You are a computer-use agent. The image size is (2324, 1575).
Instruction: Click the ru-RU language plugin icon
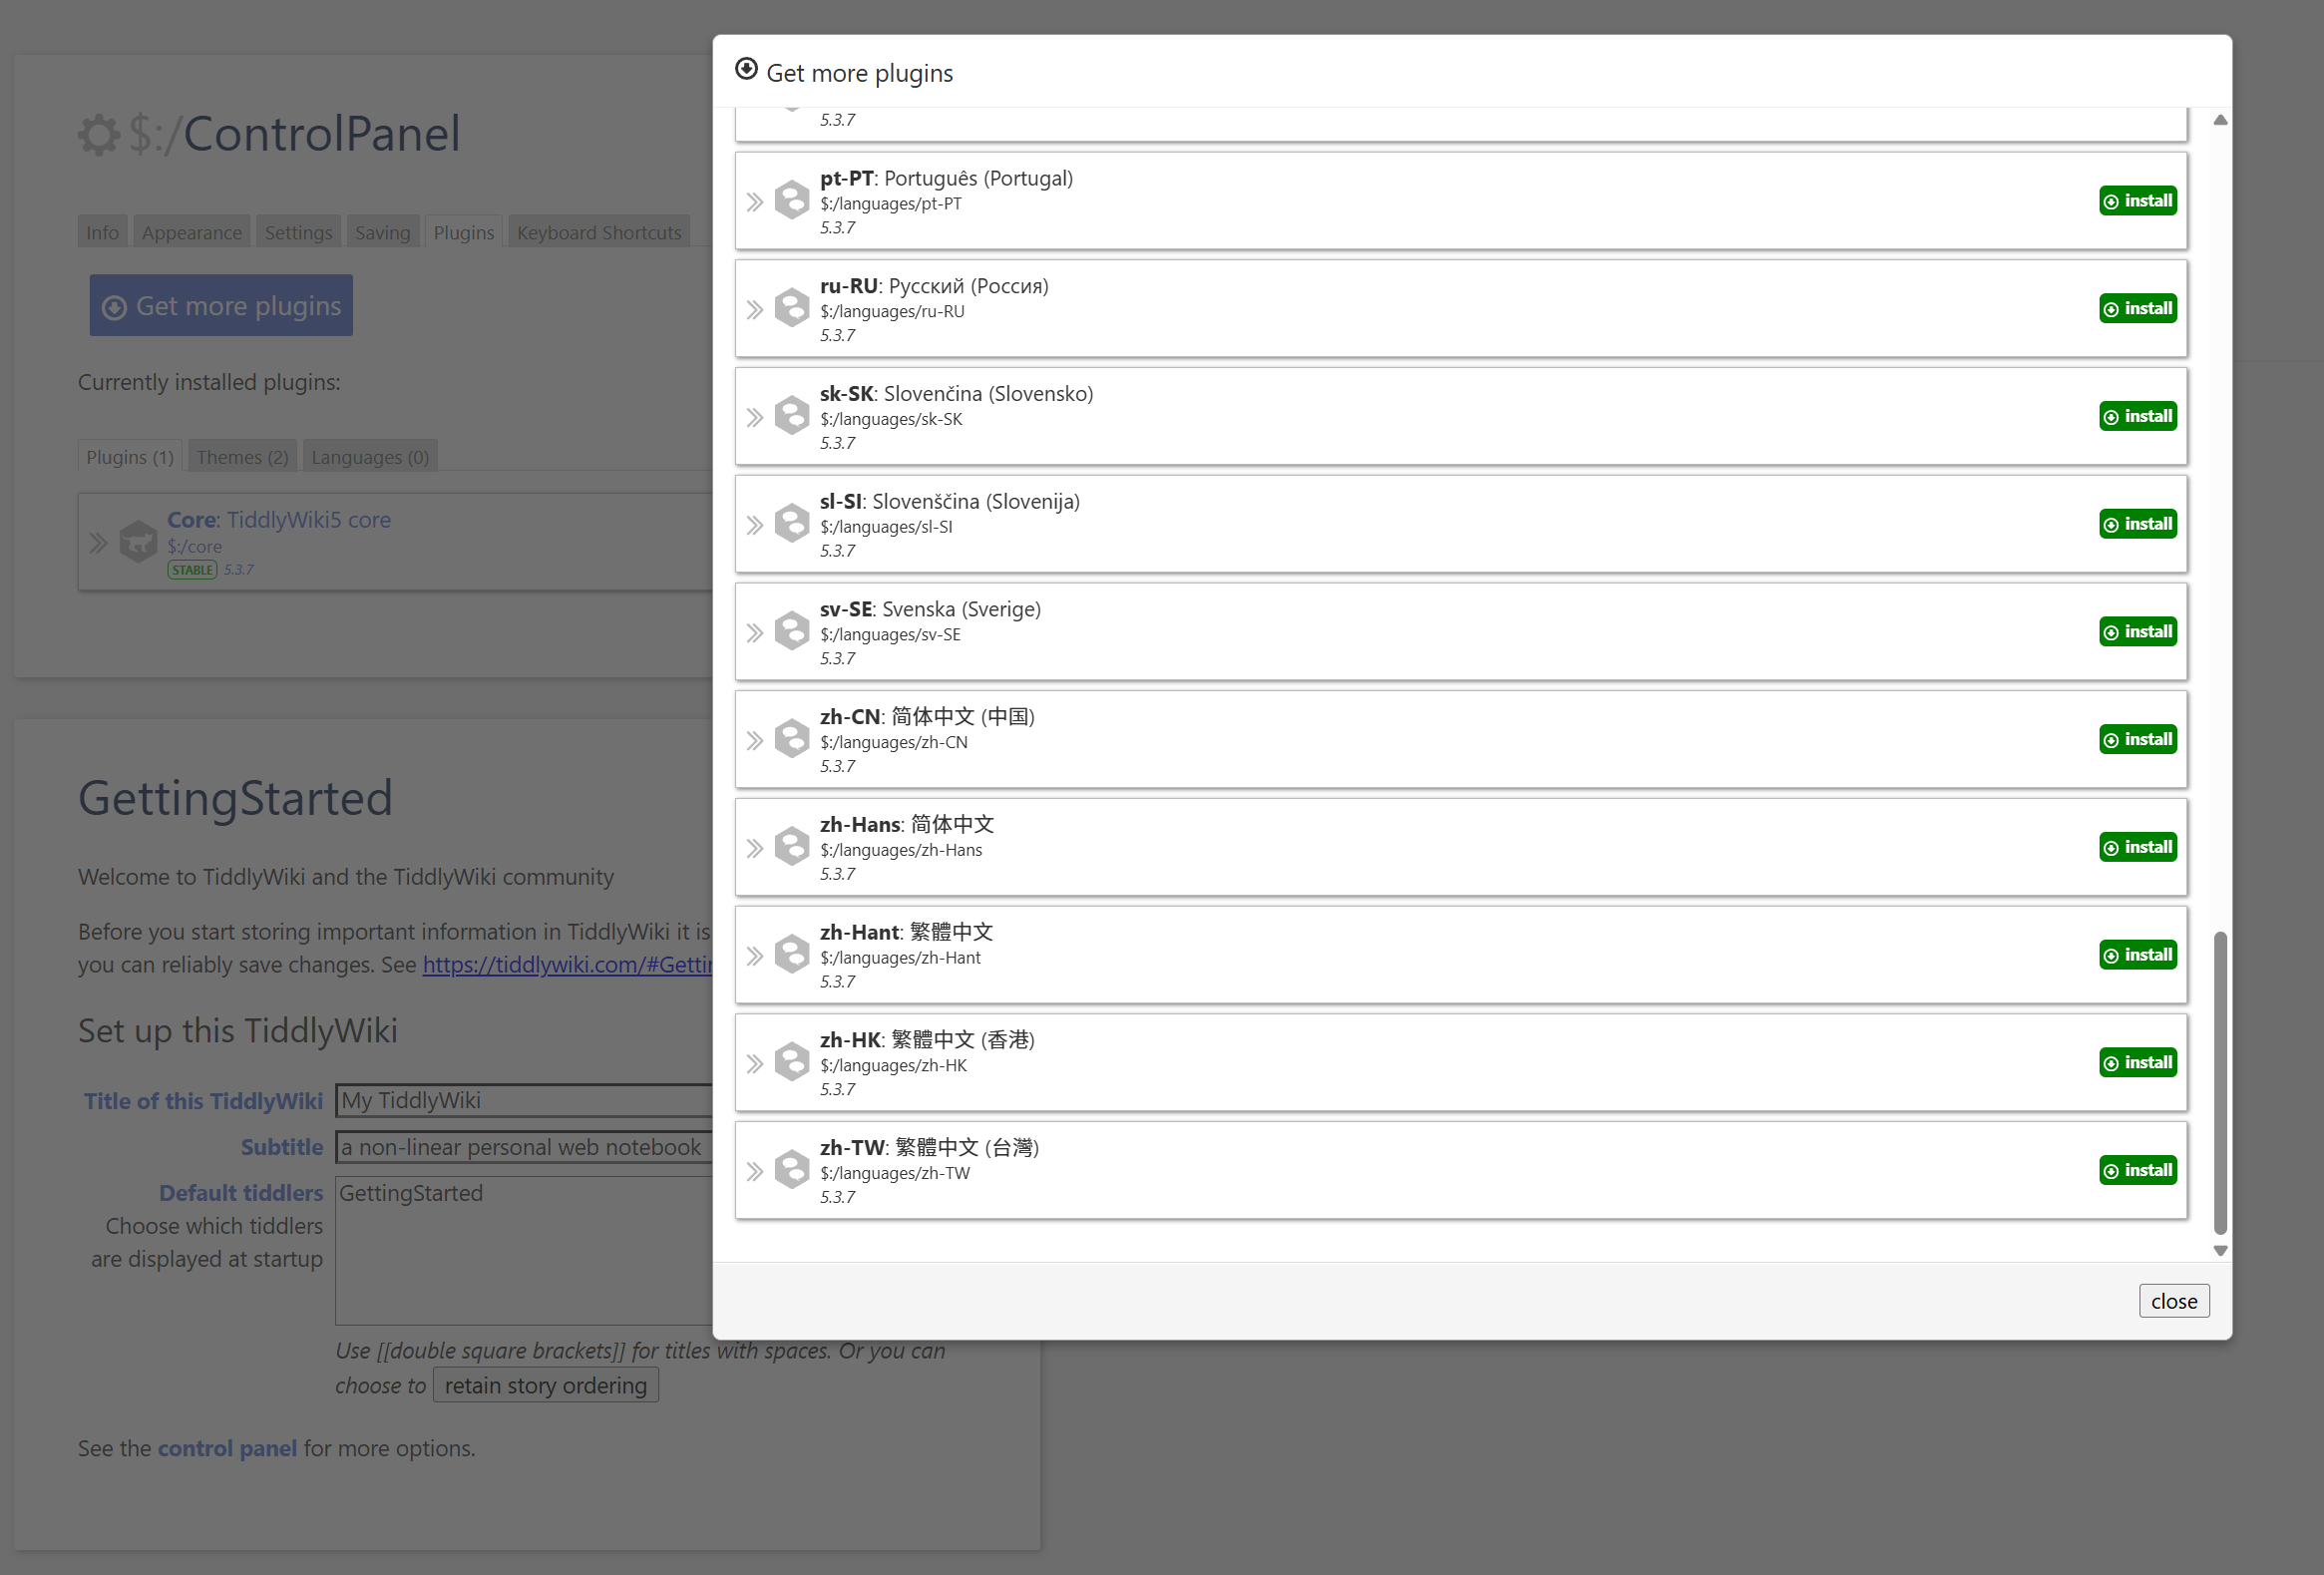[792, 309]
